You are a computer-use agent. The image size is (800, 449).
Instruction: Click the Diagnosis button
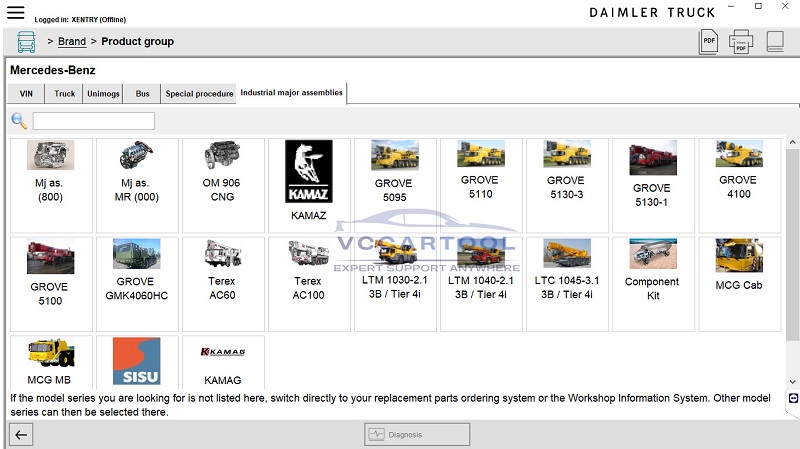click(417, 435)
